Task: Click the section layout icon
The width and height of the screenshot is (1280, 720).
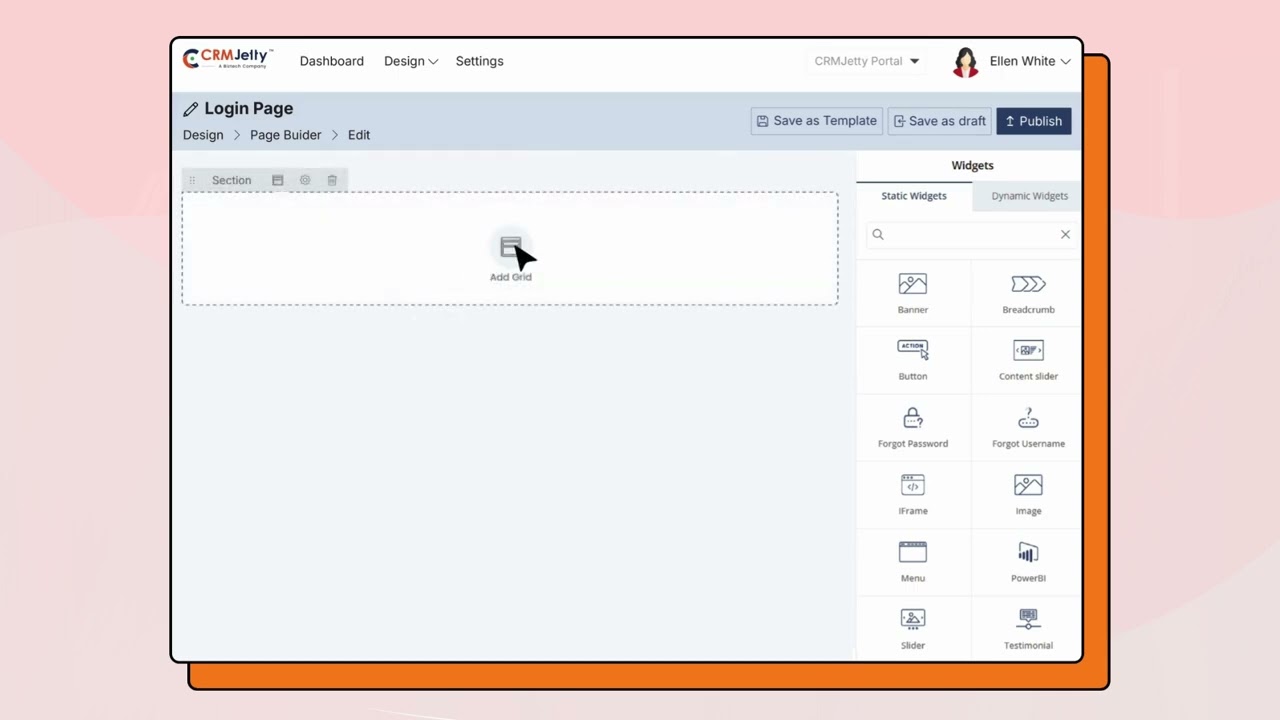Action: pos(278,180)
